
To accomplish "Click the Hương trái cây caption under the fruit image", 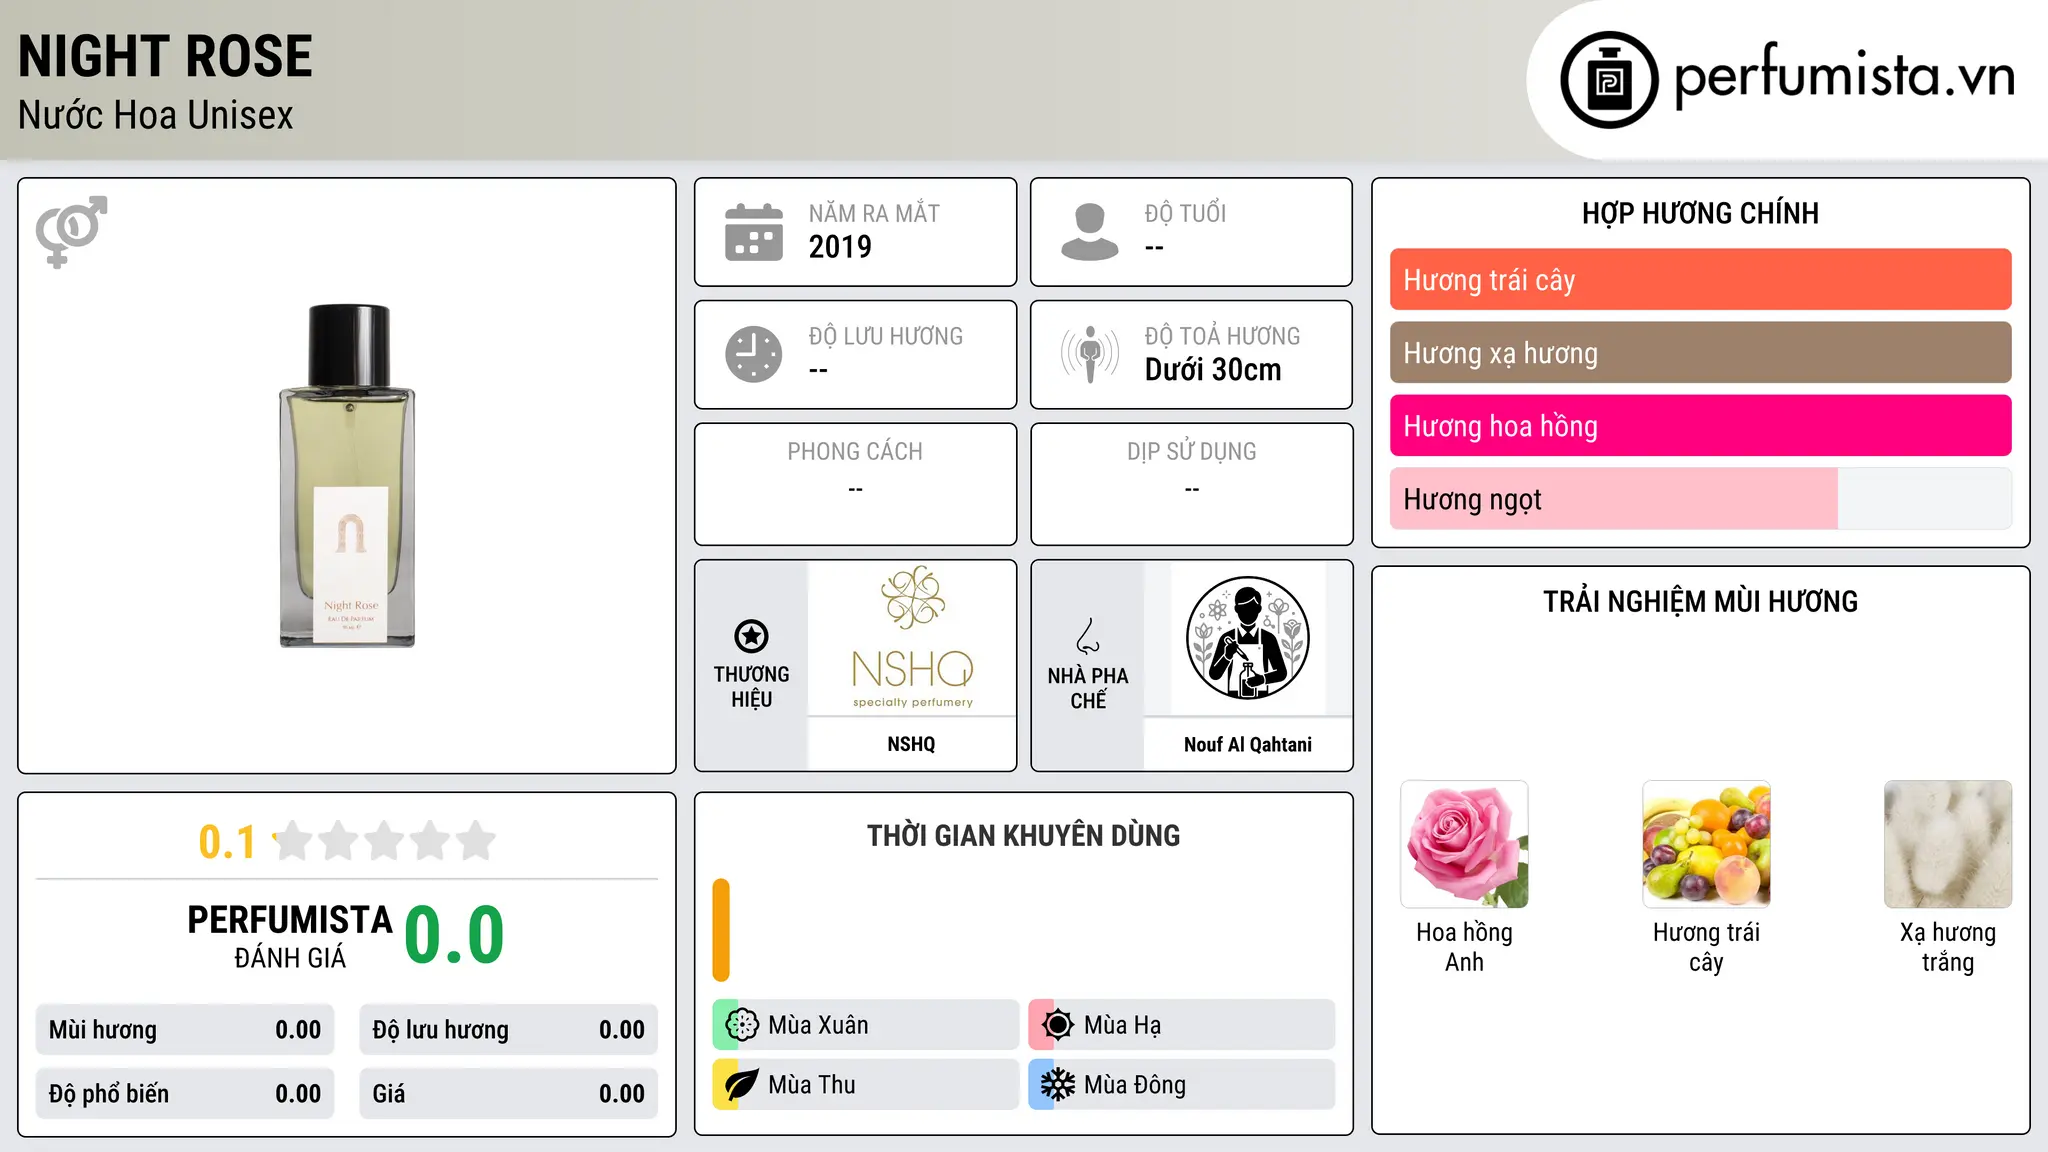I will (1706, 947).
